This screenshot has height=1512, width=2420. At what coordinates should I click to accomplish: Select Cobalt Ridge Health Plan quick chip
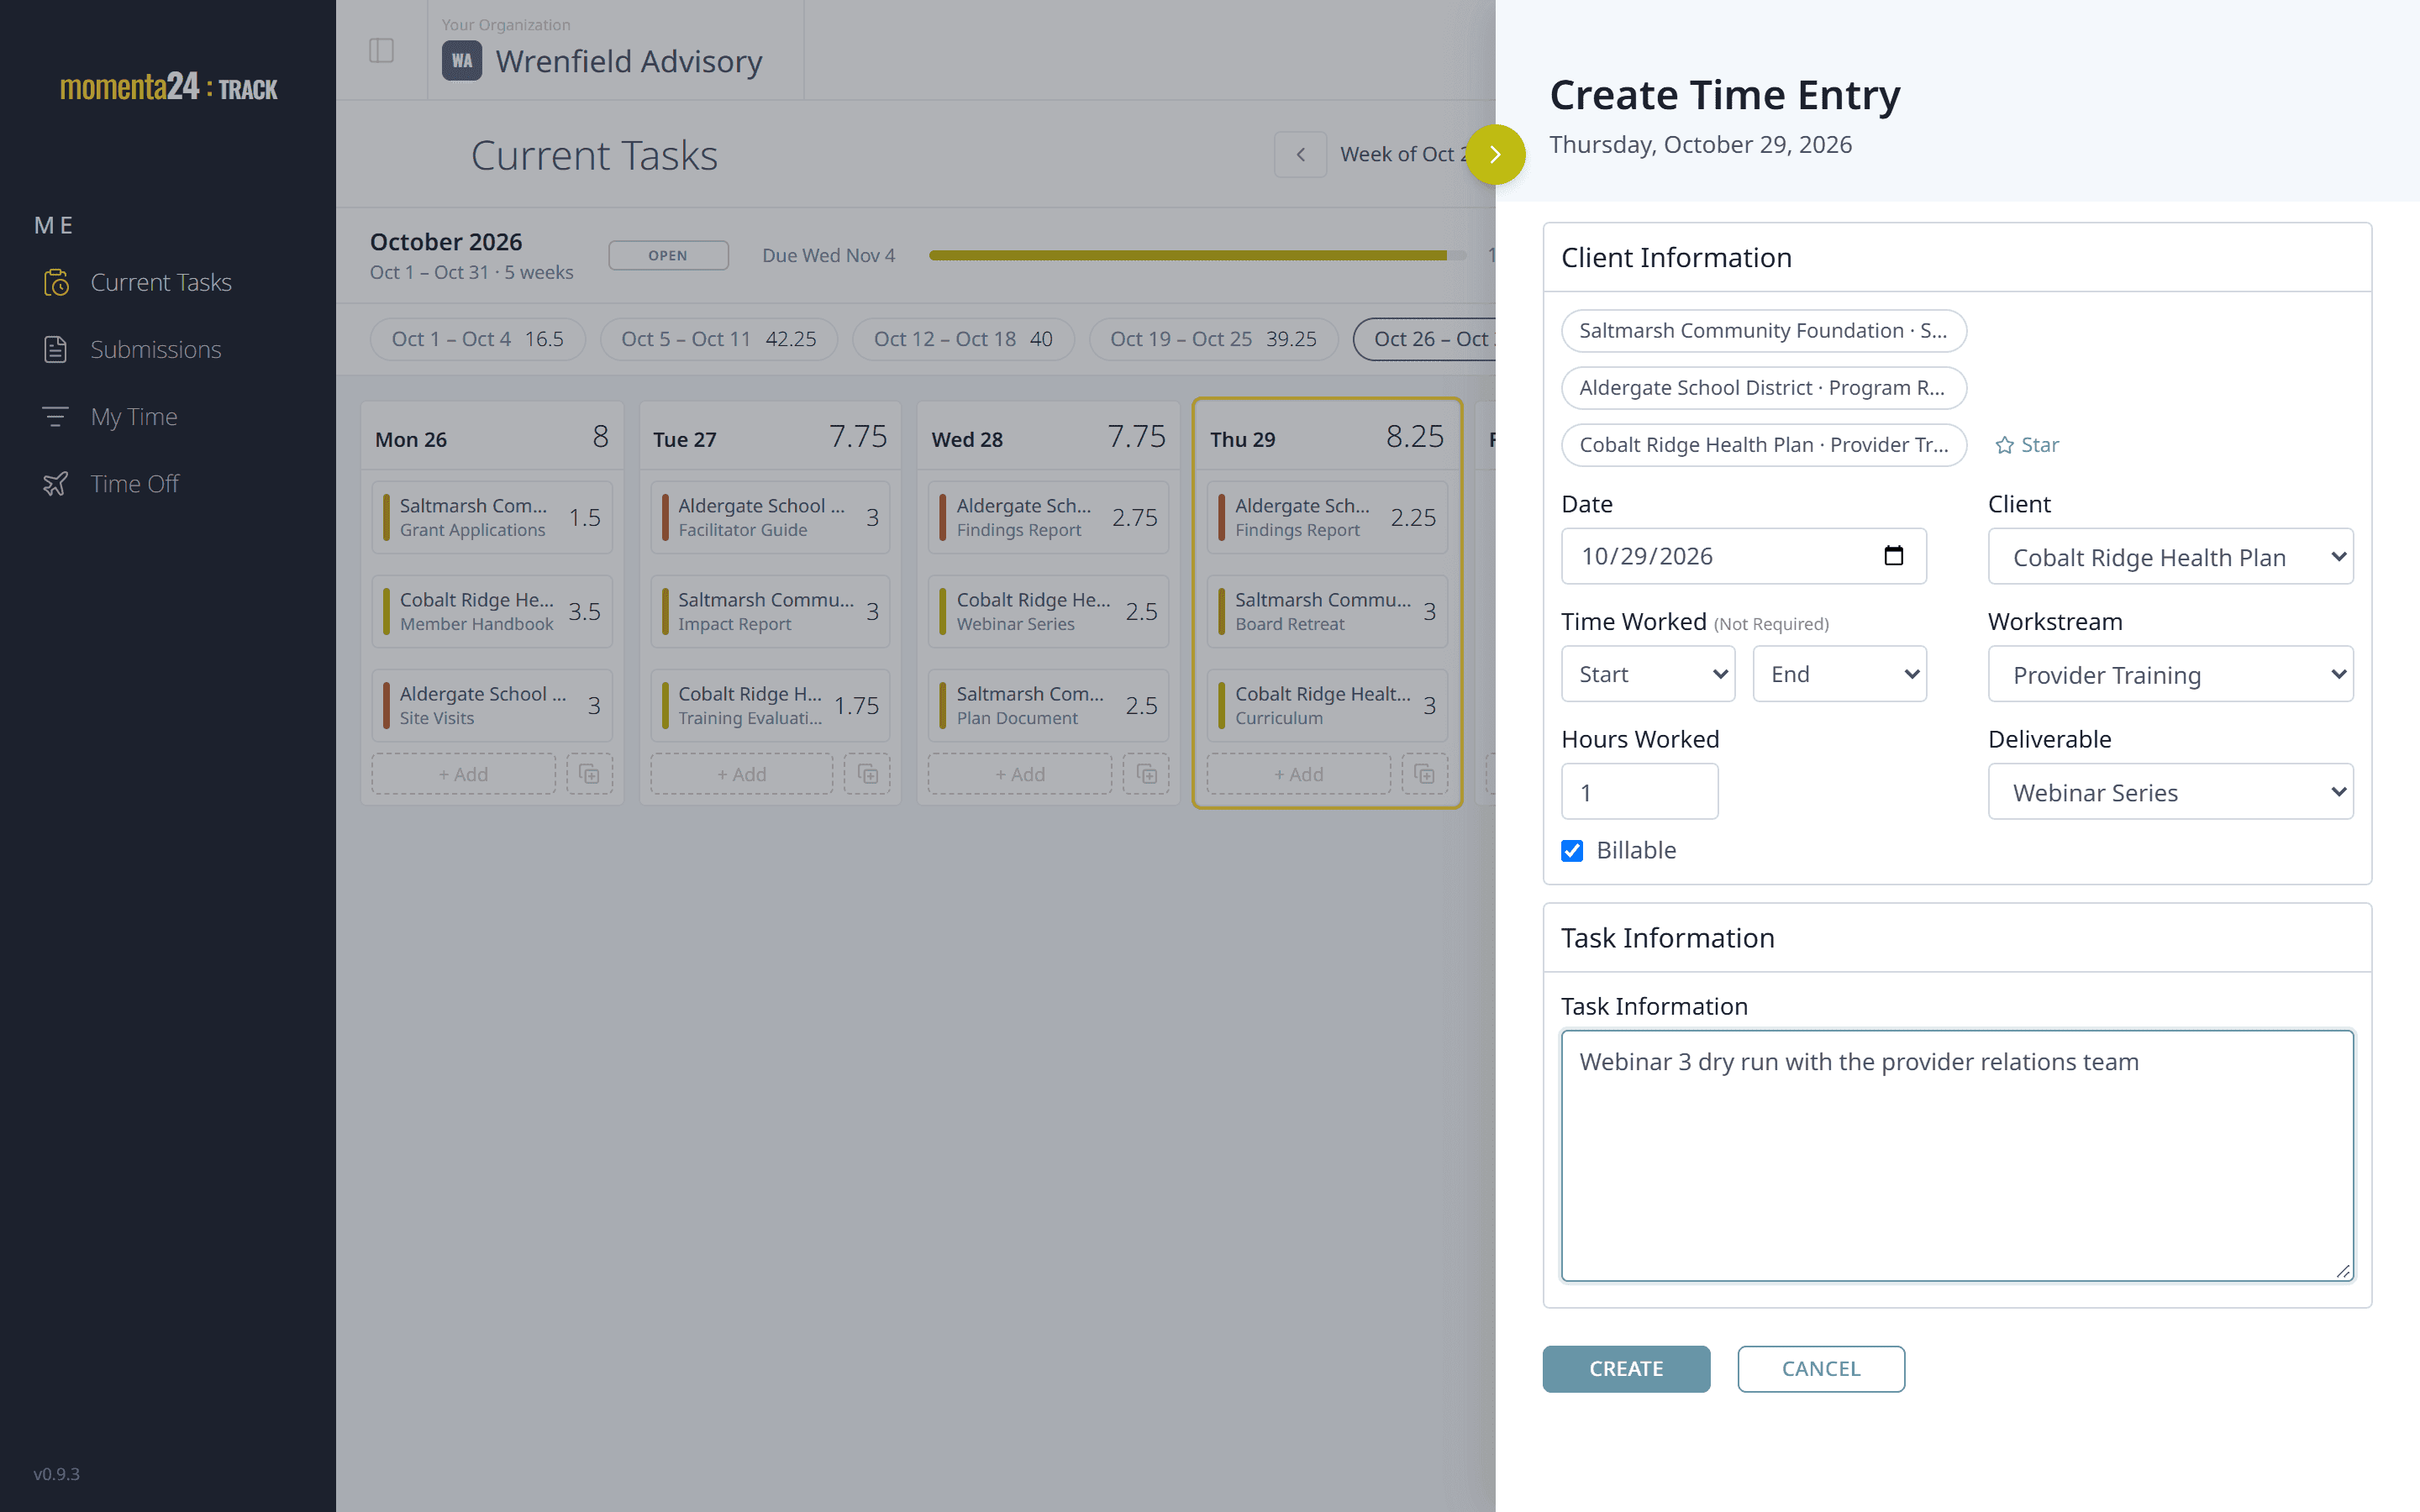point(1764,445)
